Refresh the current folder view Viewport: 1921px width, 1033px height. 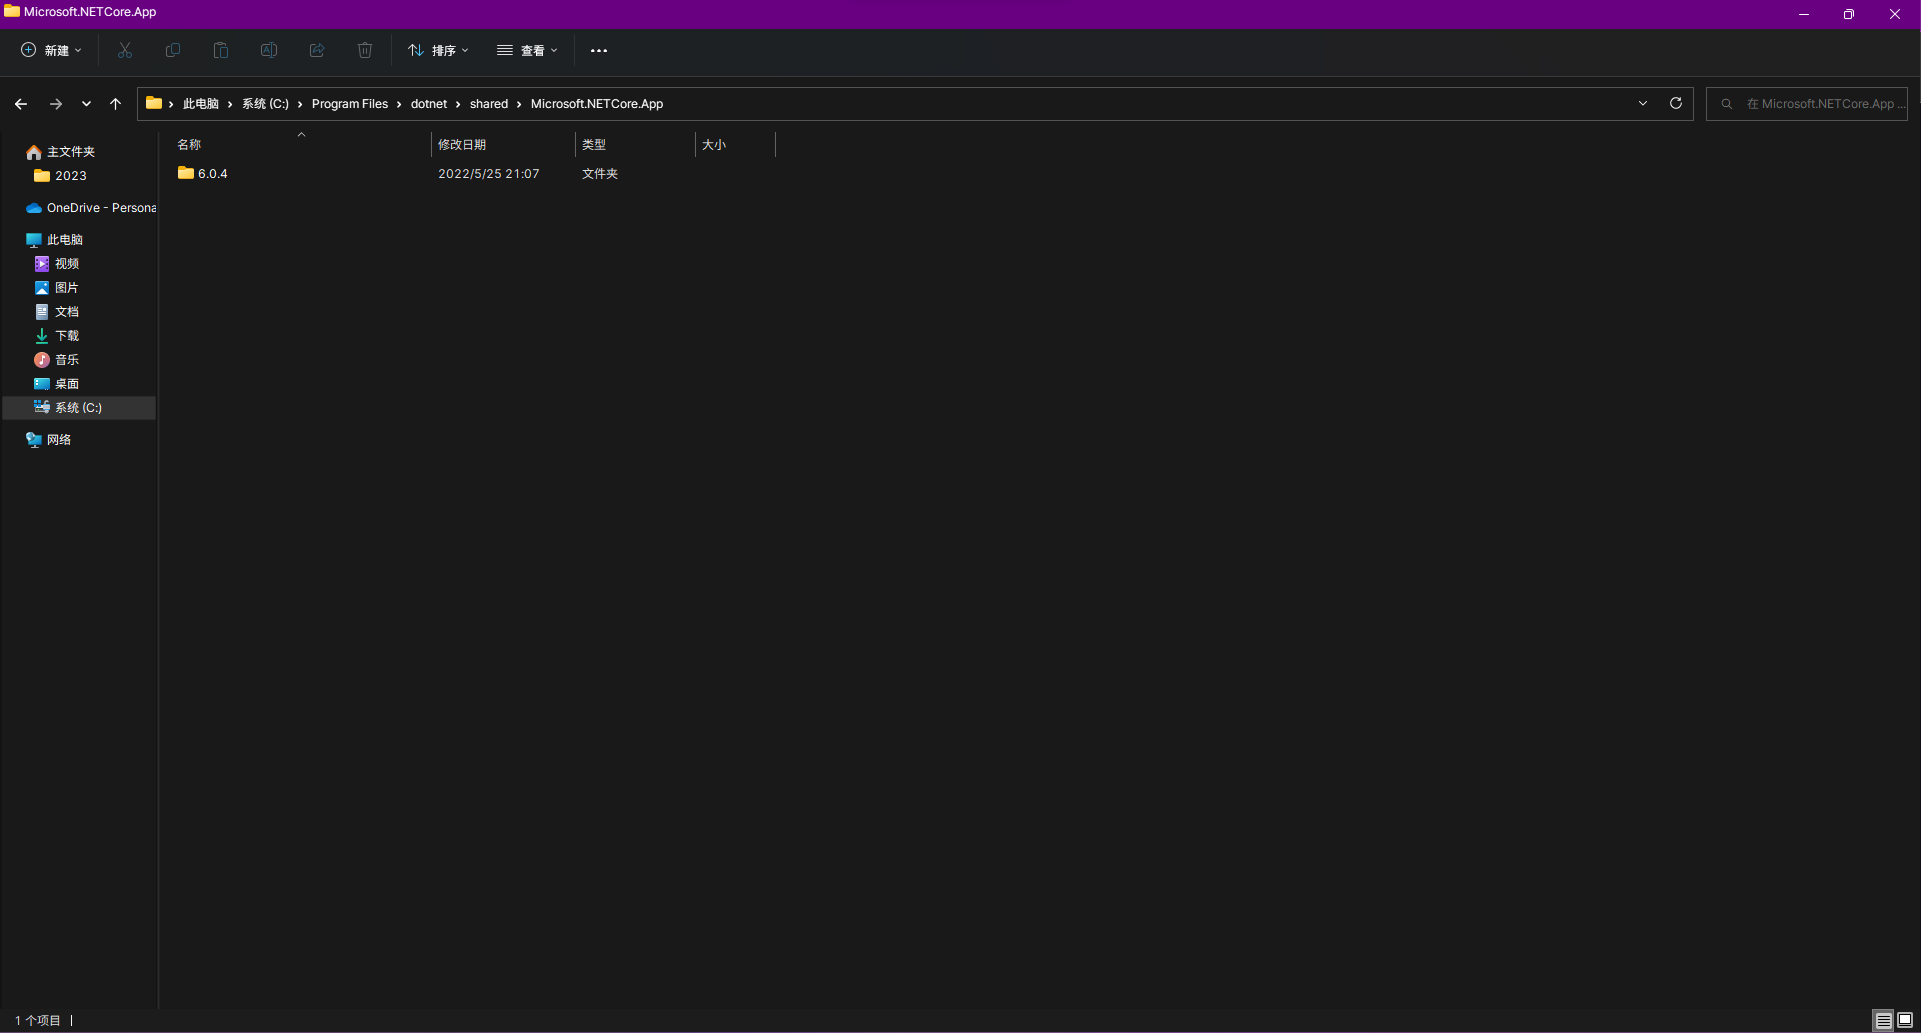coord(1675,103)
